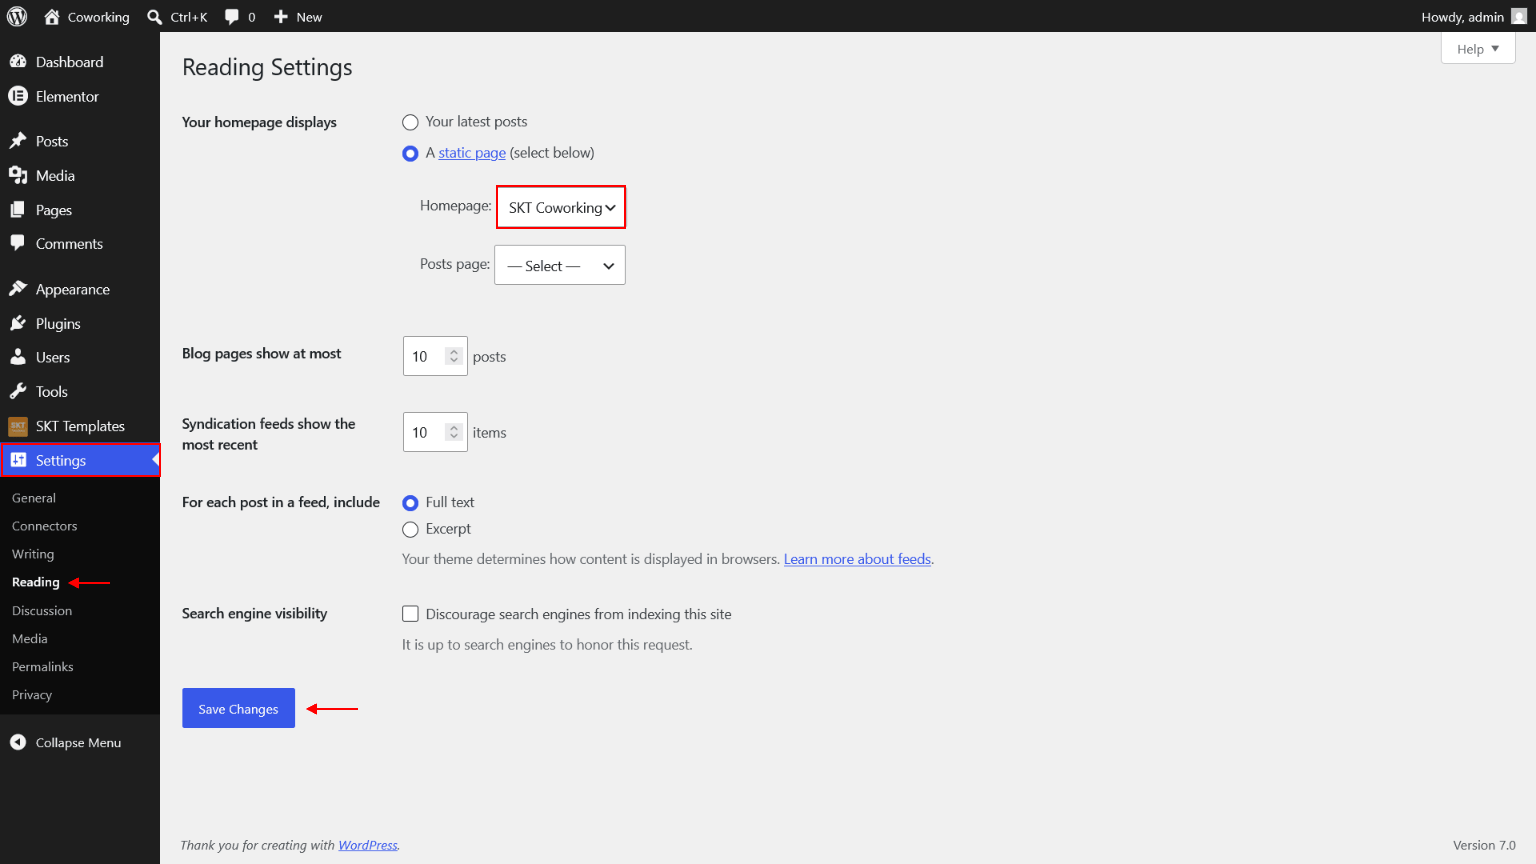The height and width of the screenshot is (864, 1536).
Task: Click 'Howdy, admin' account text
Action: 1462,17
